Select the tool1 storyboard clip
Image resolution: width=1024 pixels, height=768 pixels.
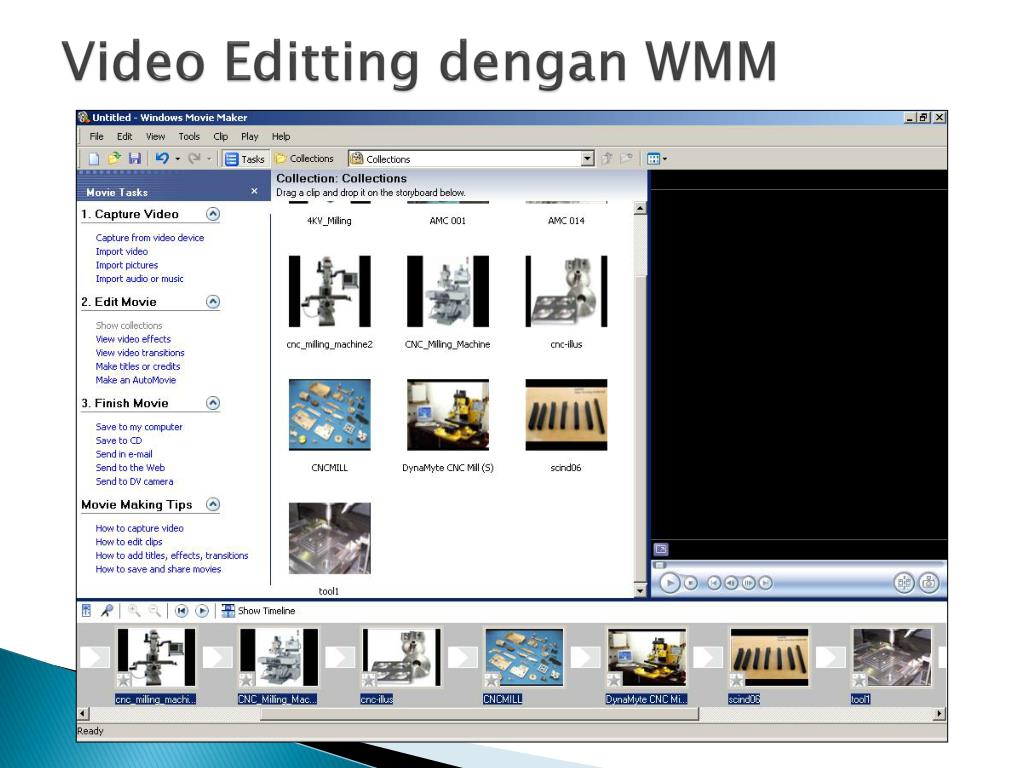pyautogui.click(x=892, y=657)
